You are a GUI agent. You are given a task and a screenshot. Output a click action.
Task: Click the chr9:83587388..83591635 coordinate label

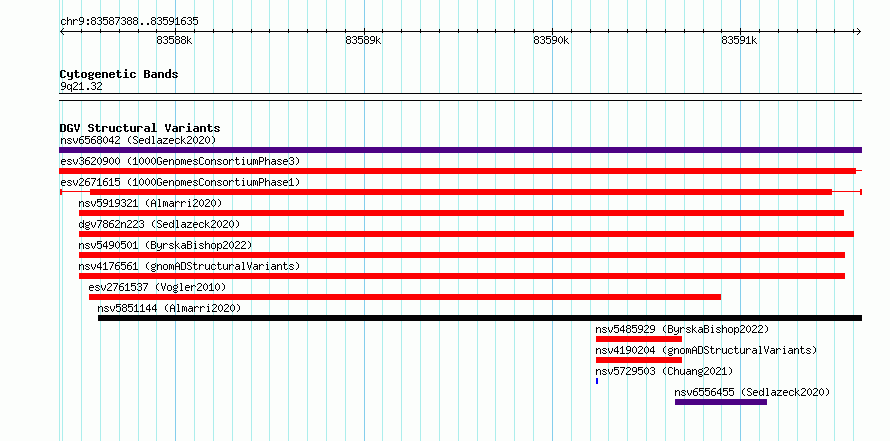(129, 22)
